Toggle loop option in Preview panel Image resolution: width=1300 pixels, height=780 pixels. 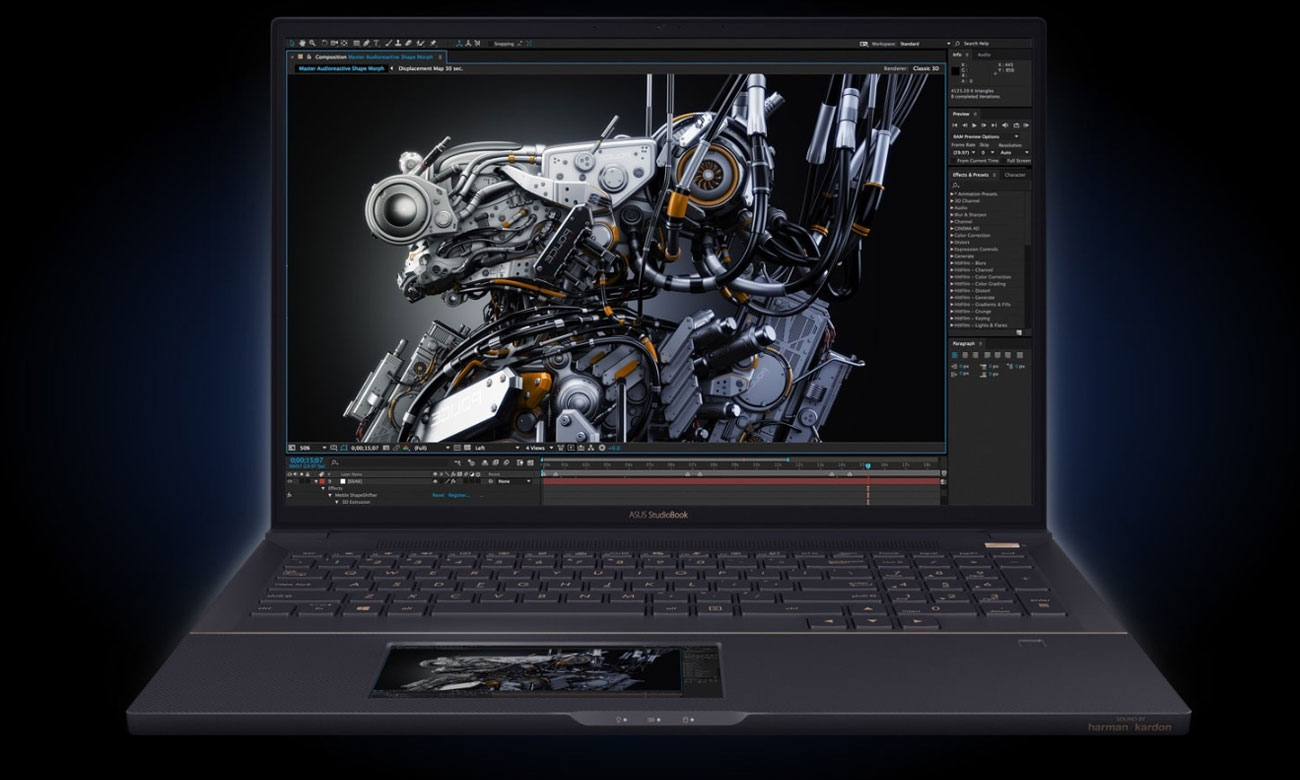1016,125
